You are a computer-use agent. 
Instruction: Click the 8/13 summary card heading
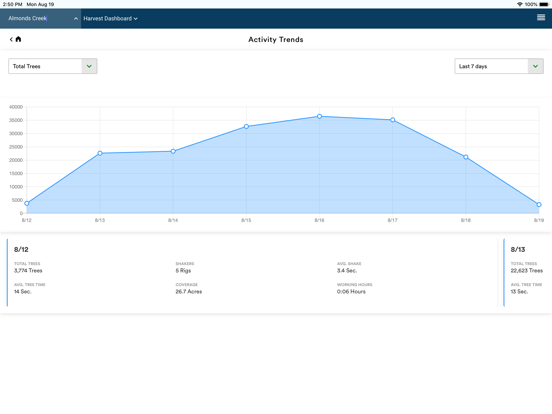point(518,250)
